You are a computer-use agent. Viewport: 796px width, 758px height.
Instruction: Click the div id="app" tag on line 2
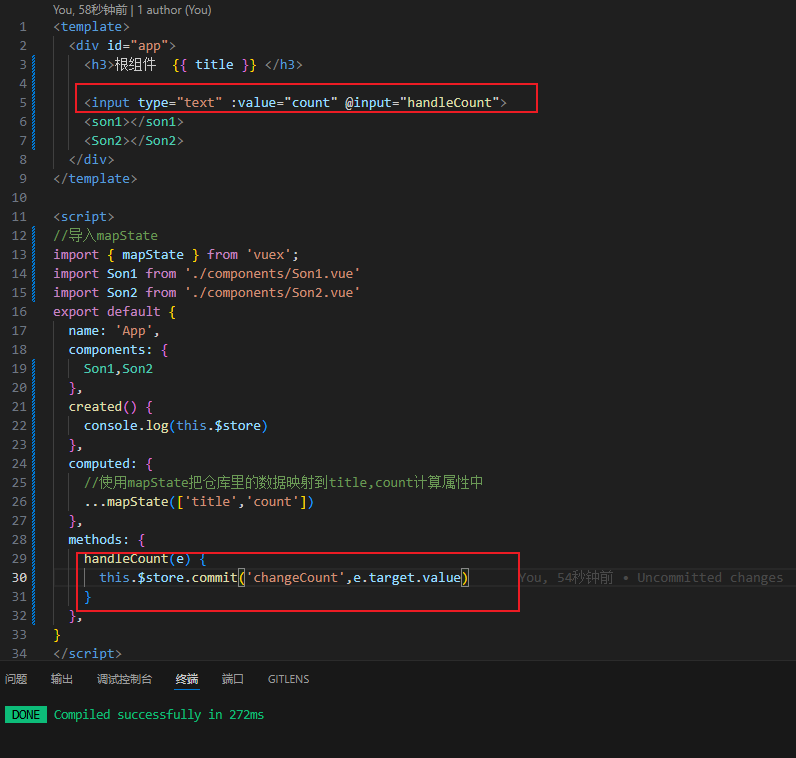(x=122, y=46)
